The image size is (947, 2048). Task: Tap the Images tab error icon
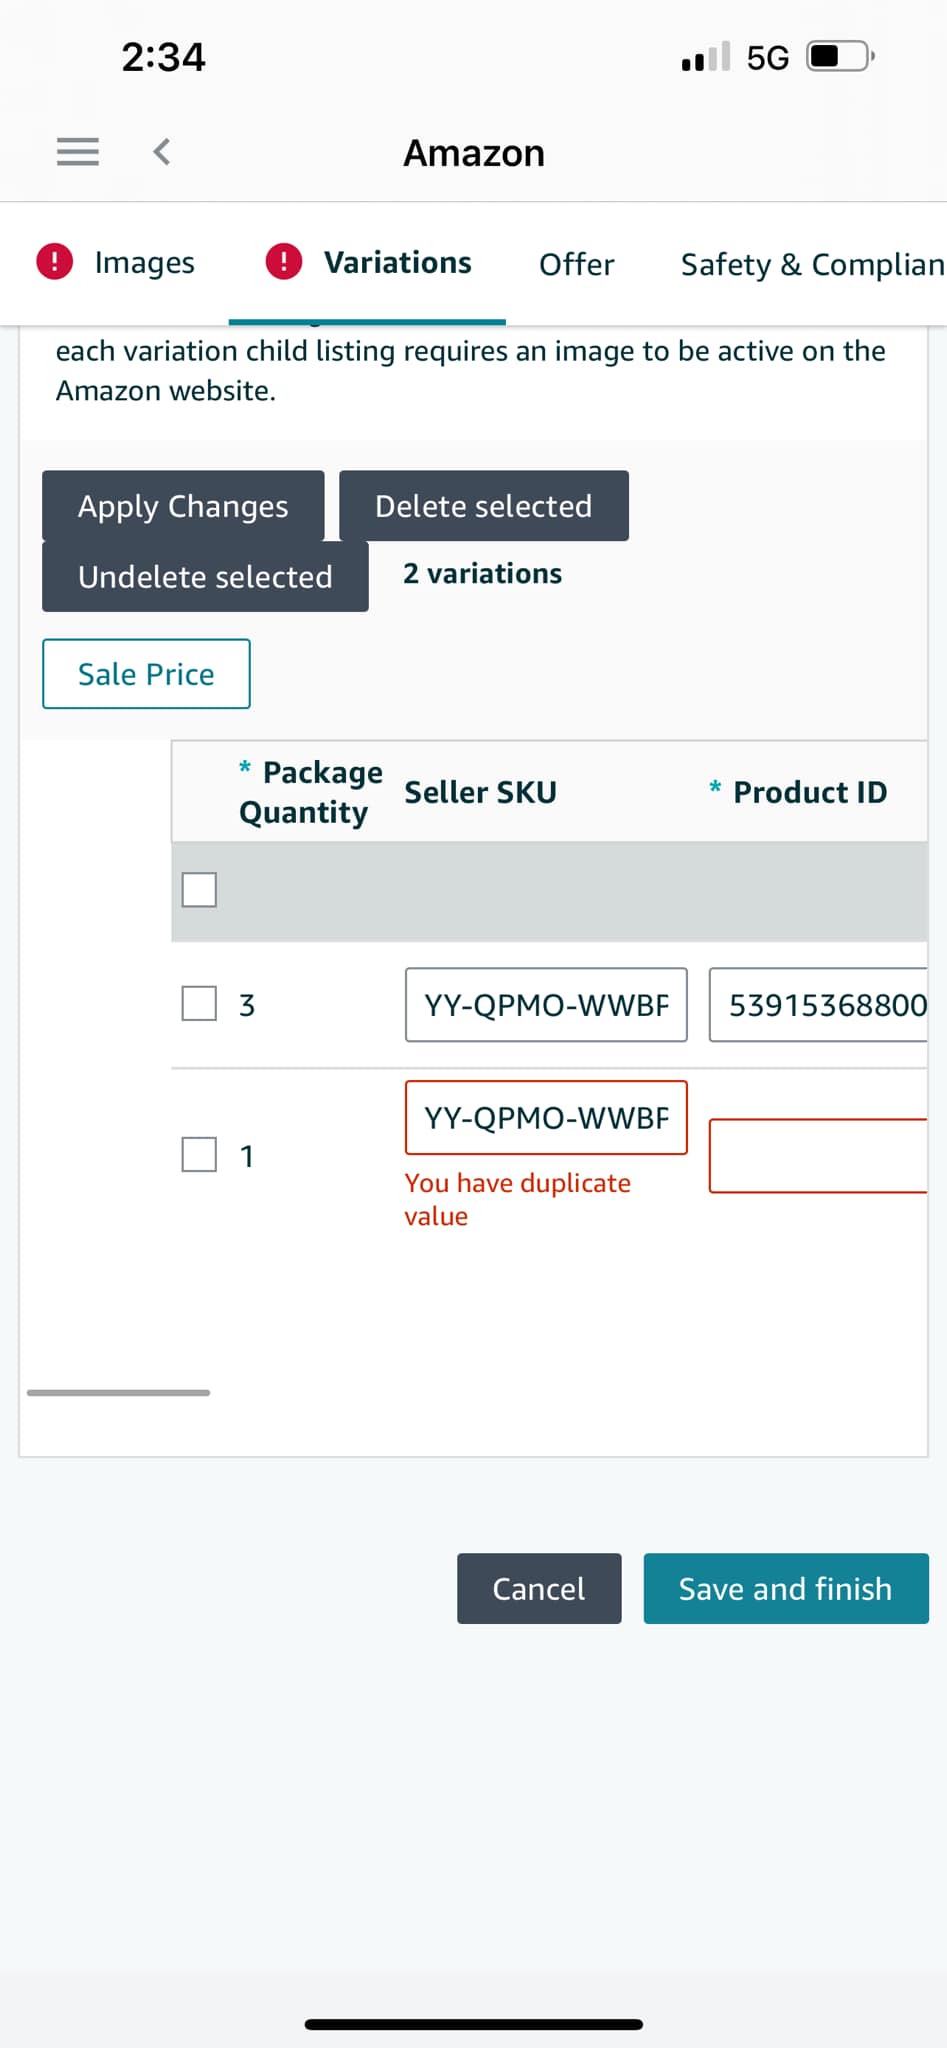pos(54,262)
